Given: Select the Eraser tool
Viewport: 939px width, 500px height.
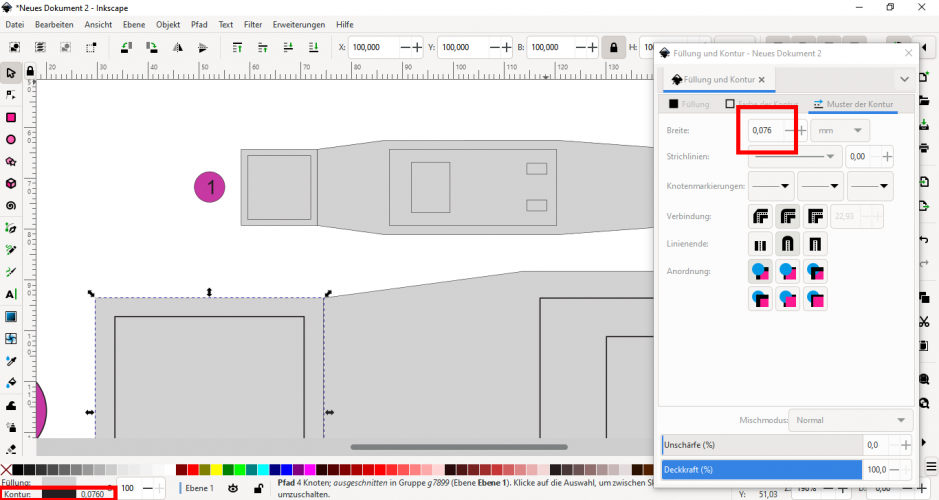Looking at the screenshot, I should 11,449.
